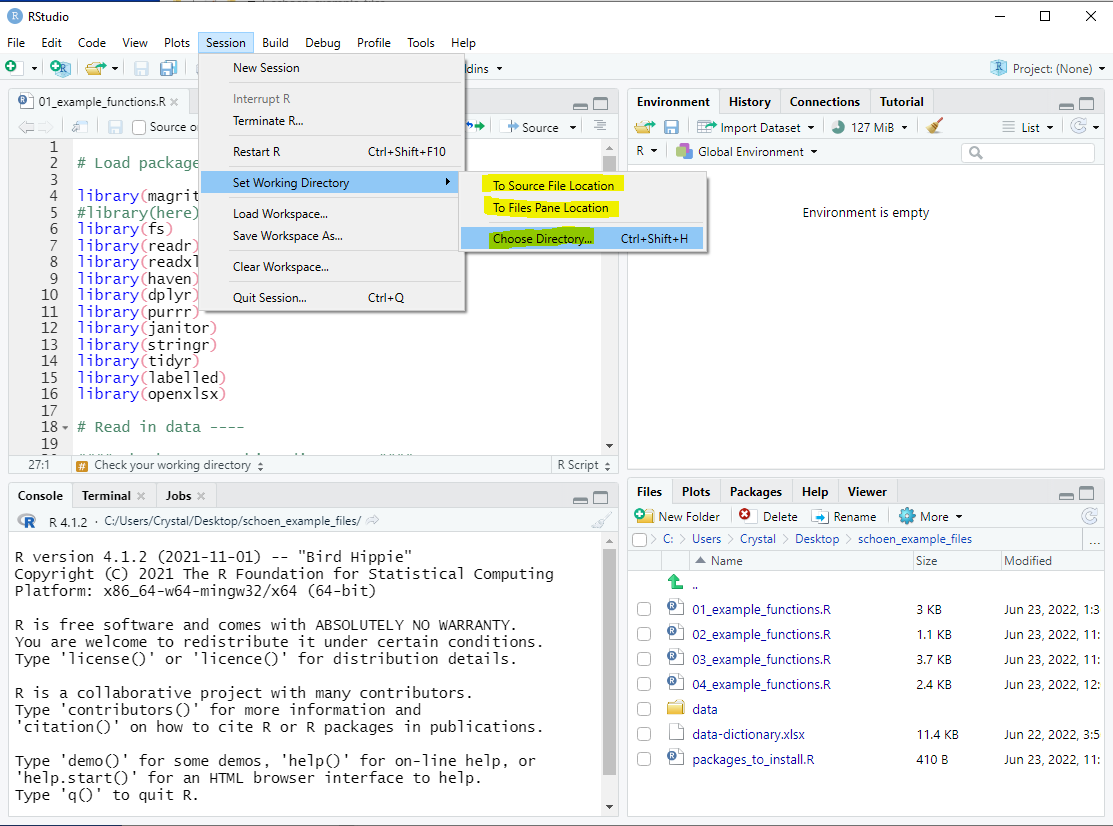Switch to the Packages tab
The height and width of the screenshot is (826, 1113).
(755, 492)
